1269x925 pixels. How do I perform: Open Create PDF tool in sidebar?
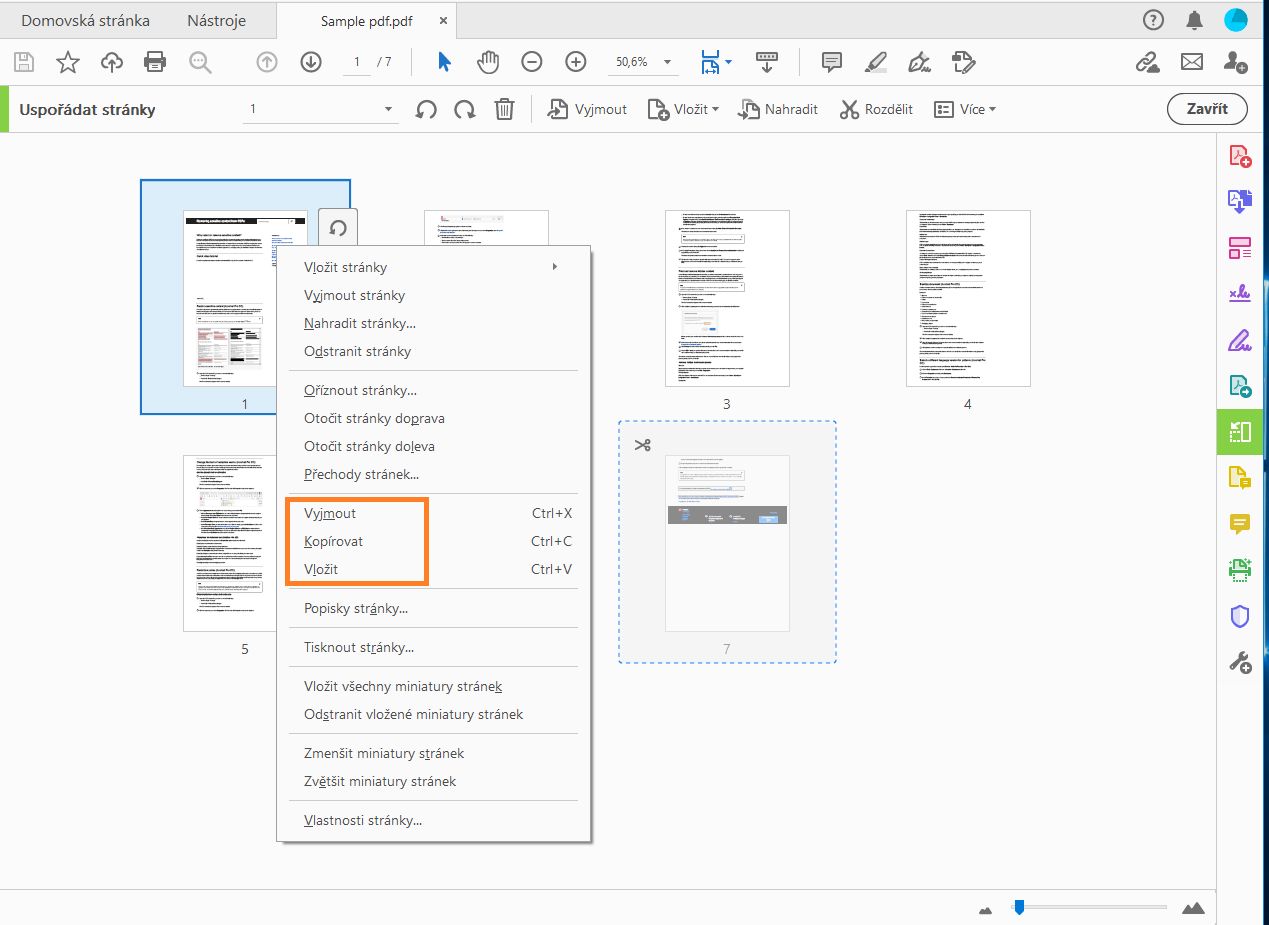click(x=1240, y=157)
